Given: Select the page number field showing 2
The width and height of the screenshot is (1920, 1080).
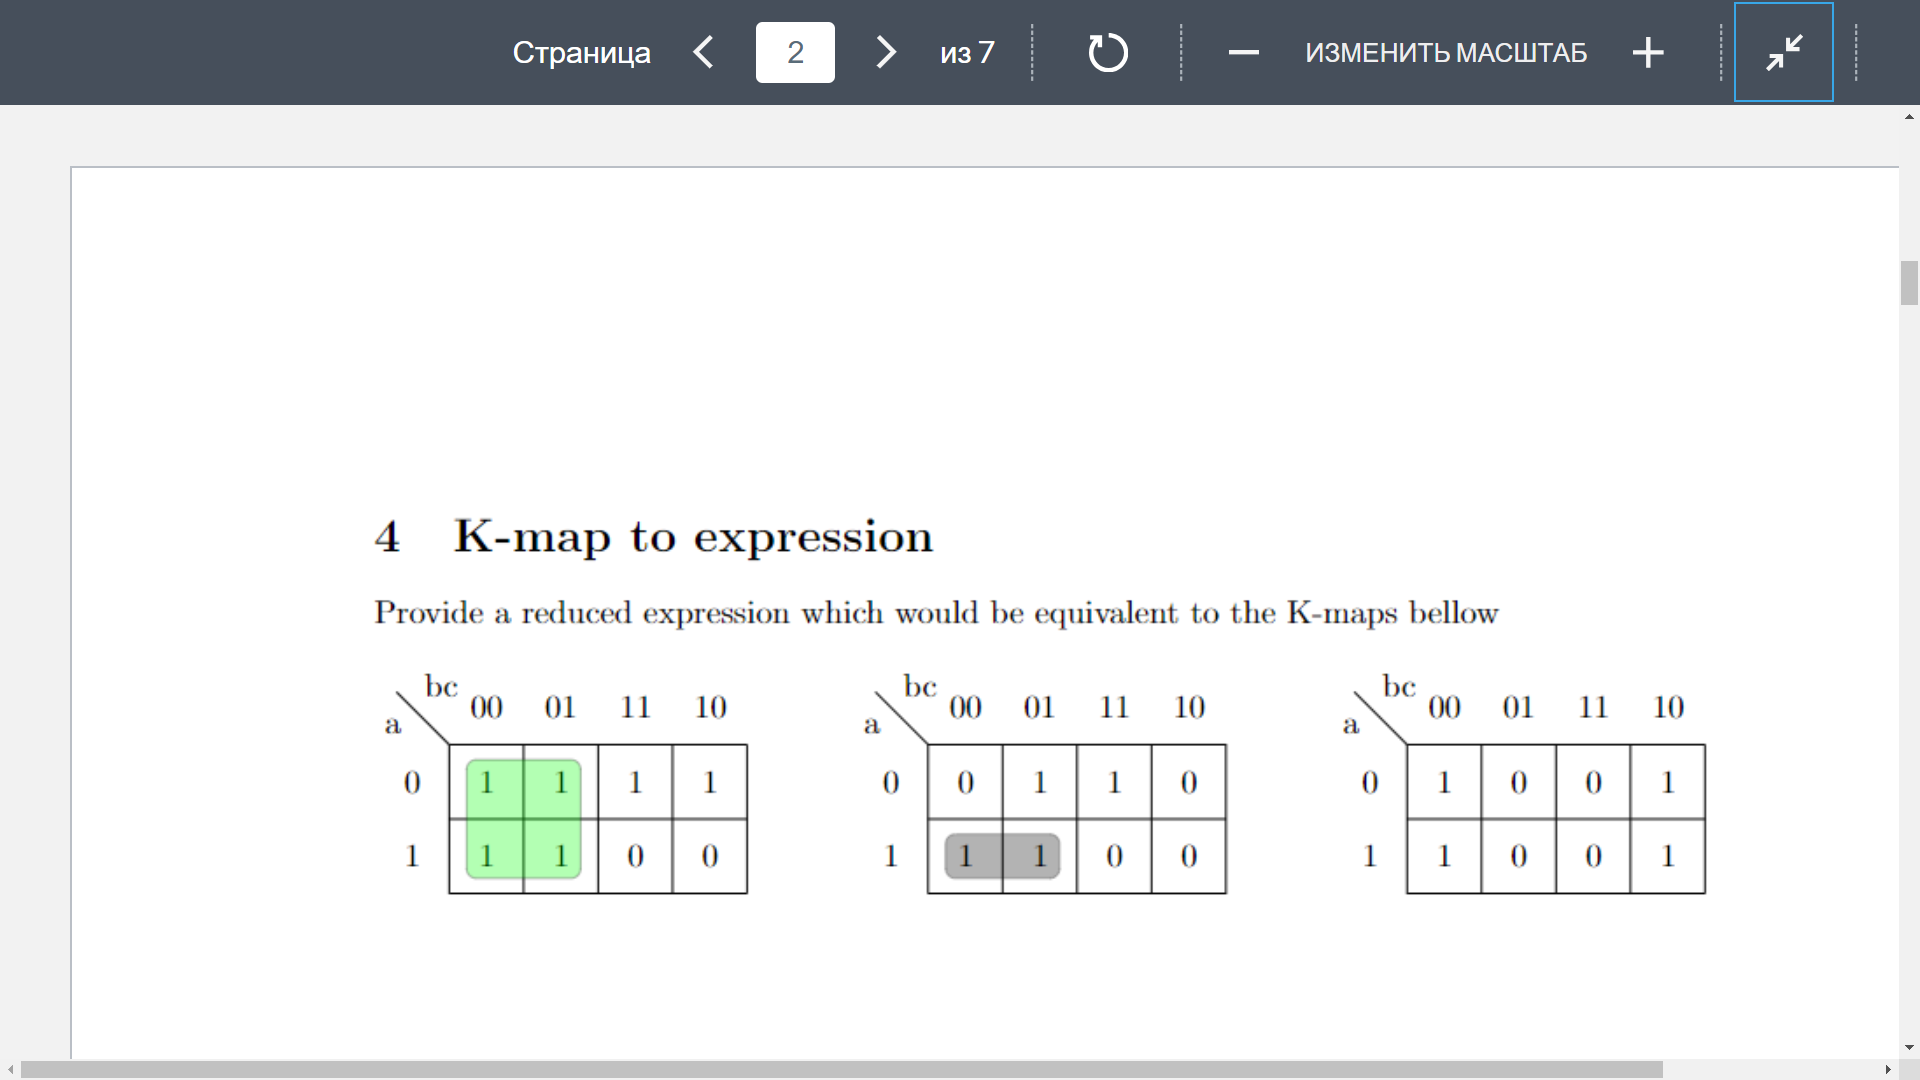Looking at the screenshot, I should coord(795,53).
